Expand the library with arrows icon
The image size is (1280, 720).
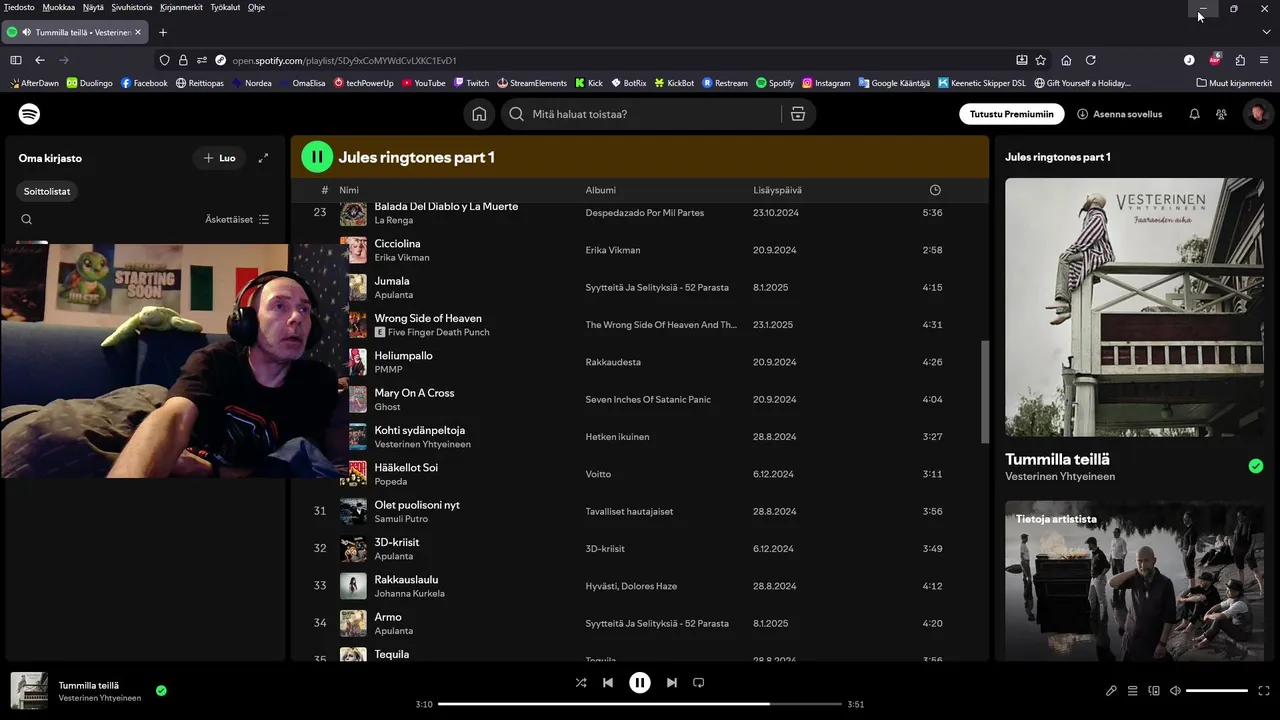click(263, 158)
